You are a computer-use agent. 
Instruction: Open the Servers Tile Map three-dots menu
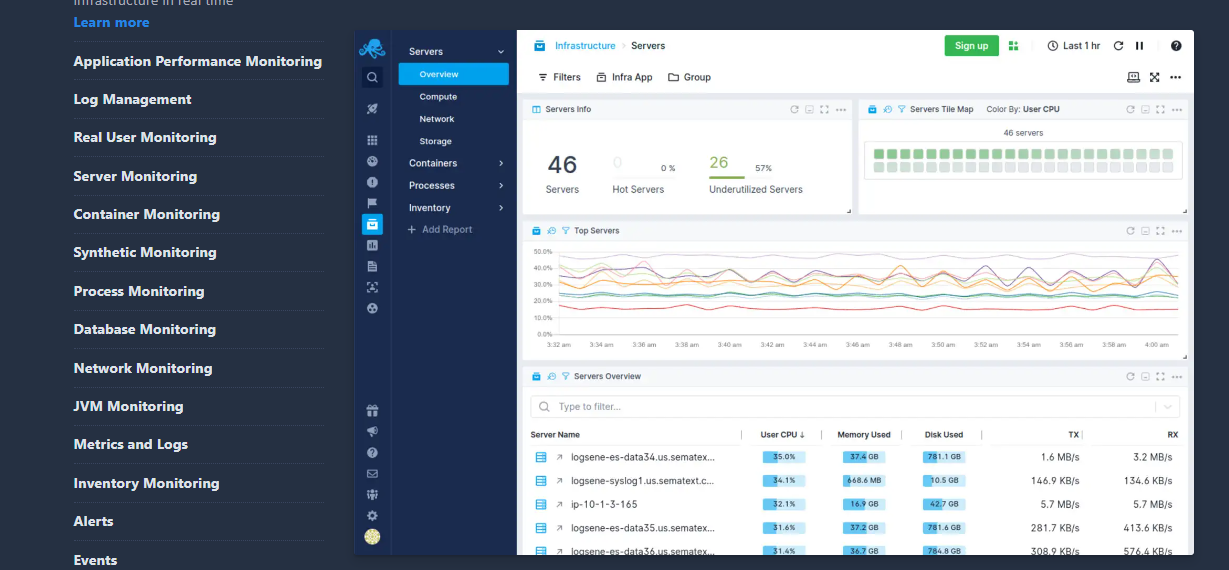(1176, 109)
